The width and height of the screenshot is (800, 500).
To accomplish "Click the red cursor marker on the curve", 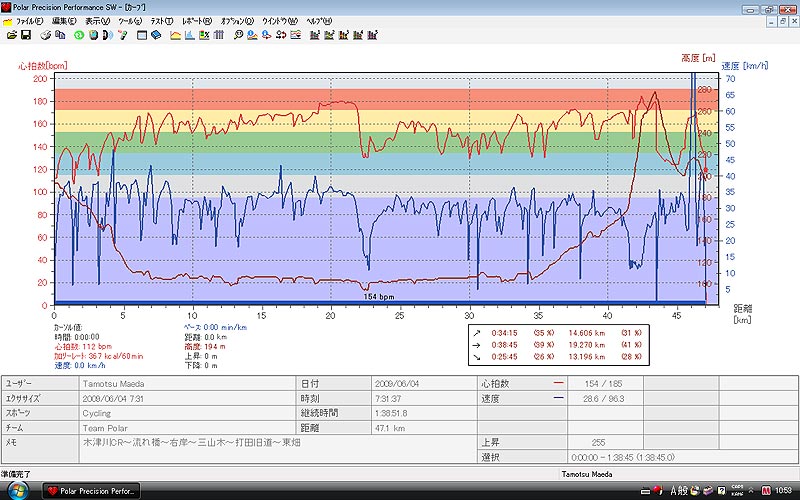I will pos(706,170).
